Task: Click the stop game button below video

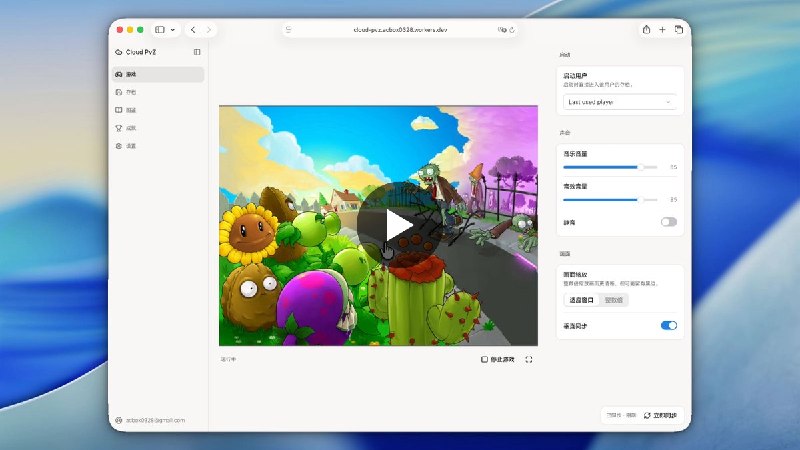Action: click(497, 360)
